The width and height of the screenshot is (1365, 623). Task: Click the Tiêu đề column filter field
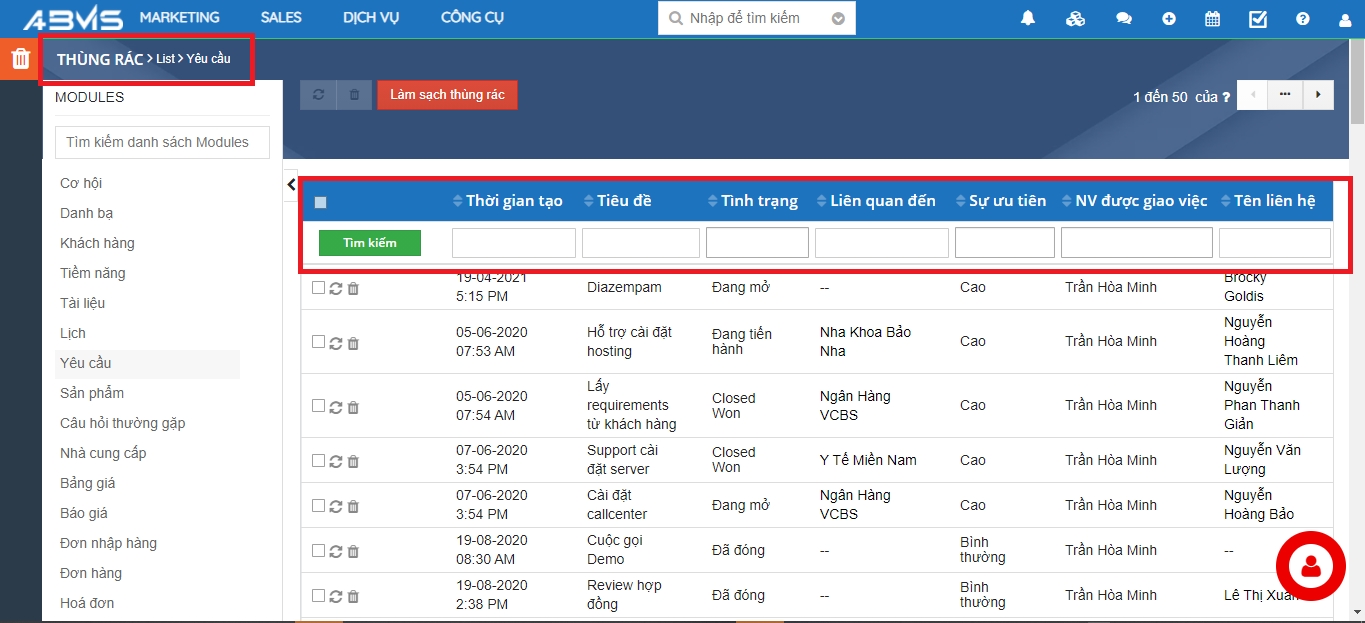click(640, 243)
